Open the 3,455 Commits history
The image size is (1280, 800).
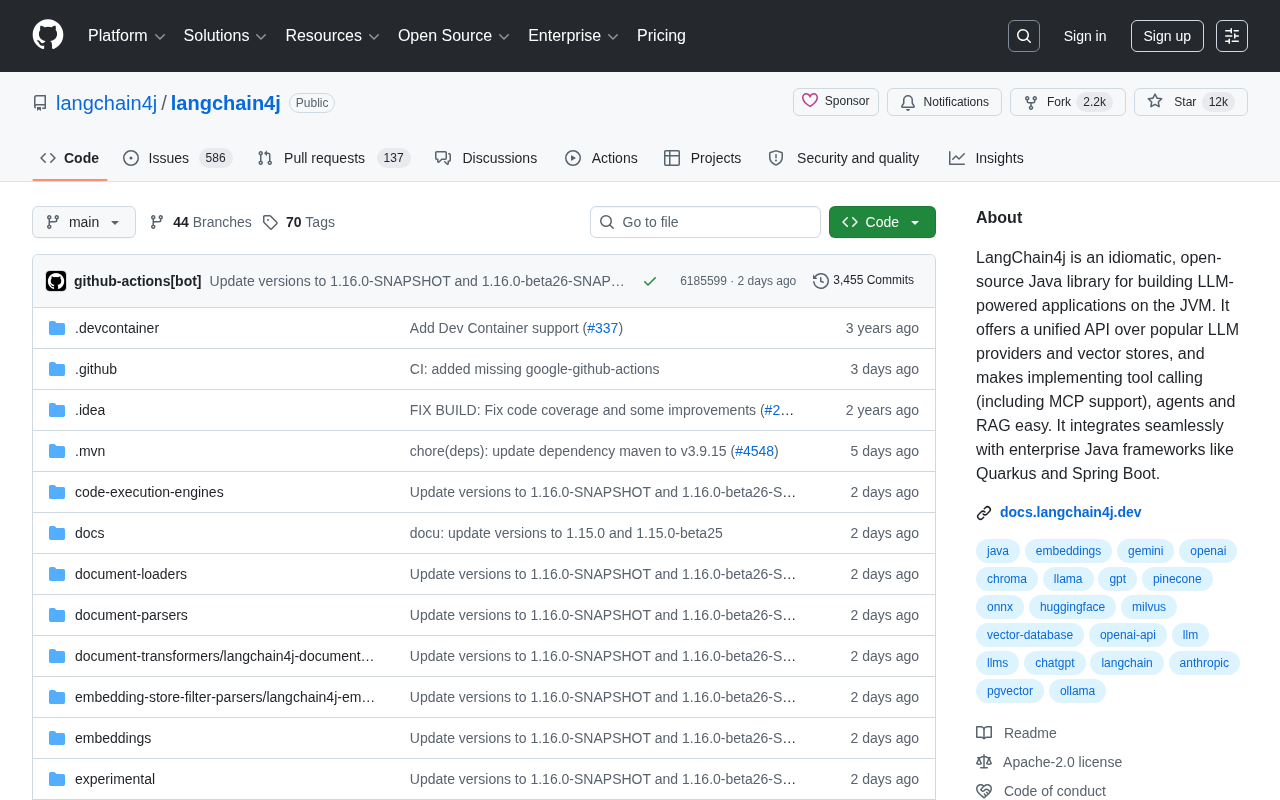click(863, 281)
